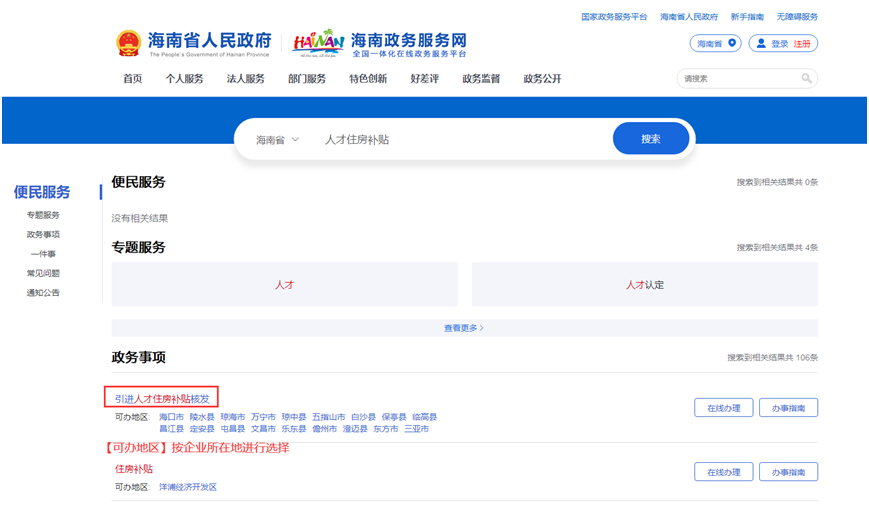Open the 新手指南 top link
Screen dimensions: 869x516
pyautogui.click(x=747, y=17)
